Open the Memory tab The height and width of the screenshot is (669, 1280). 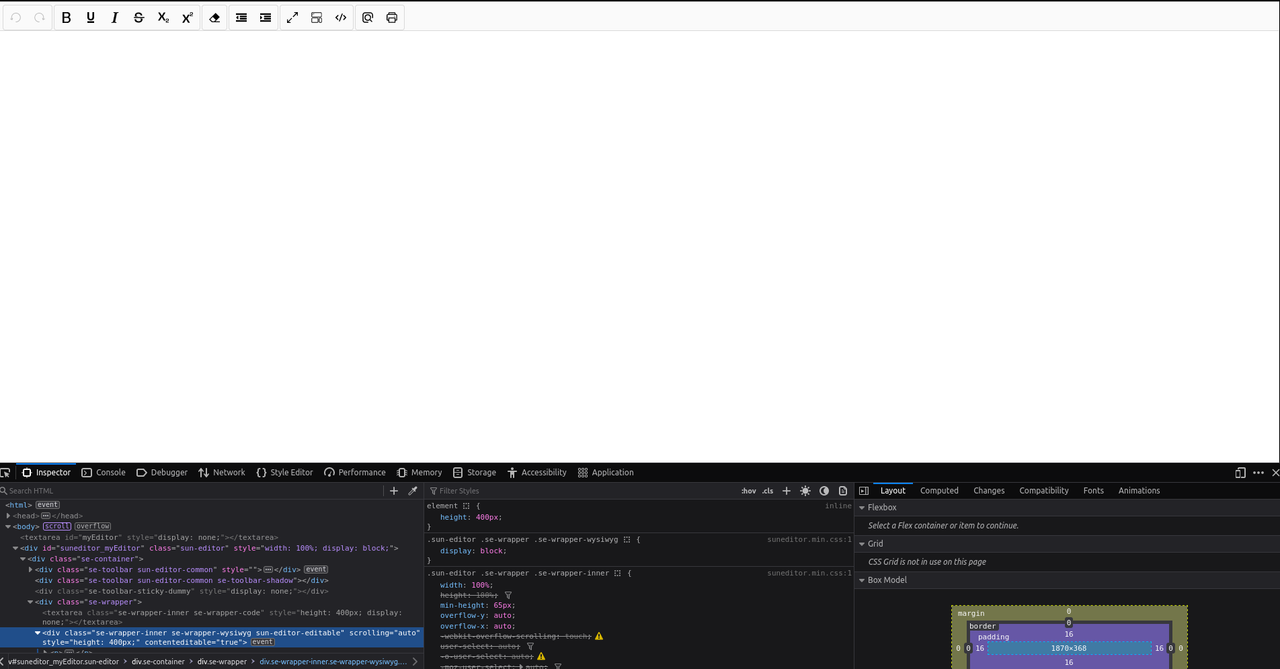point(419,472)
